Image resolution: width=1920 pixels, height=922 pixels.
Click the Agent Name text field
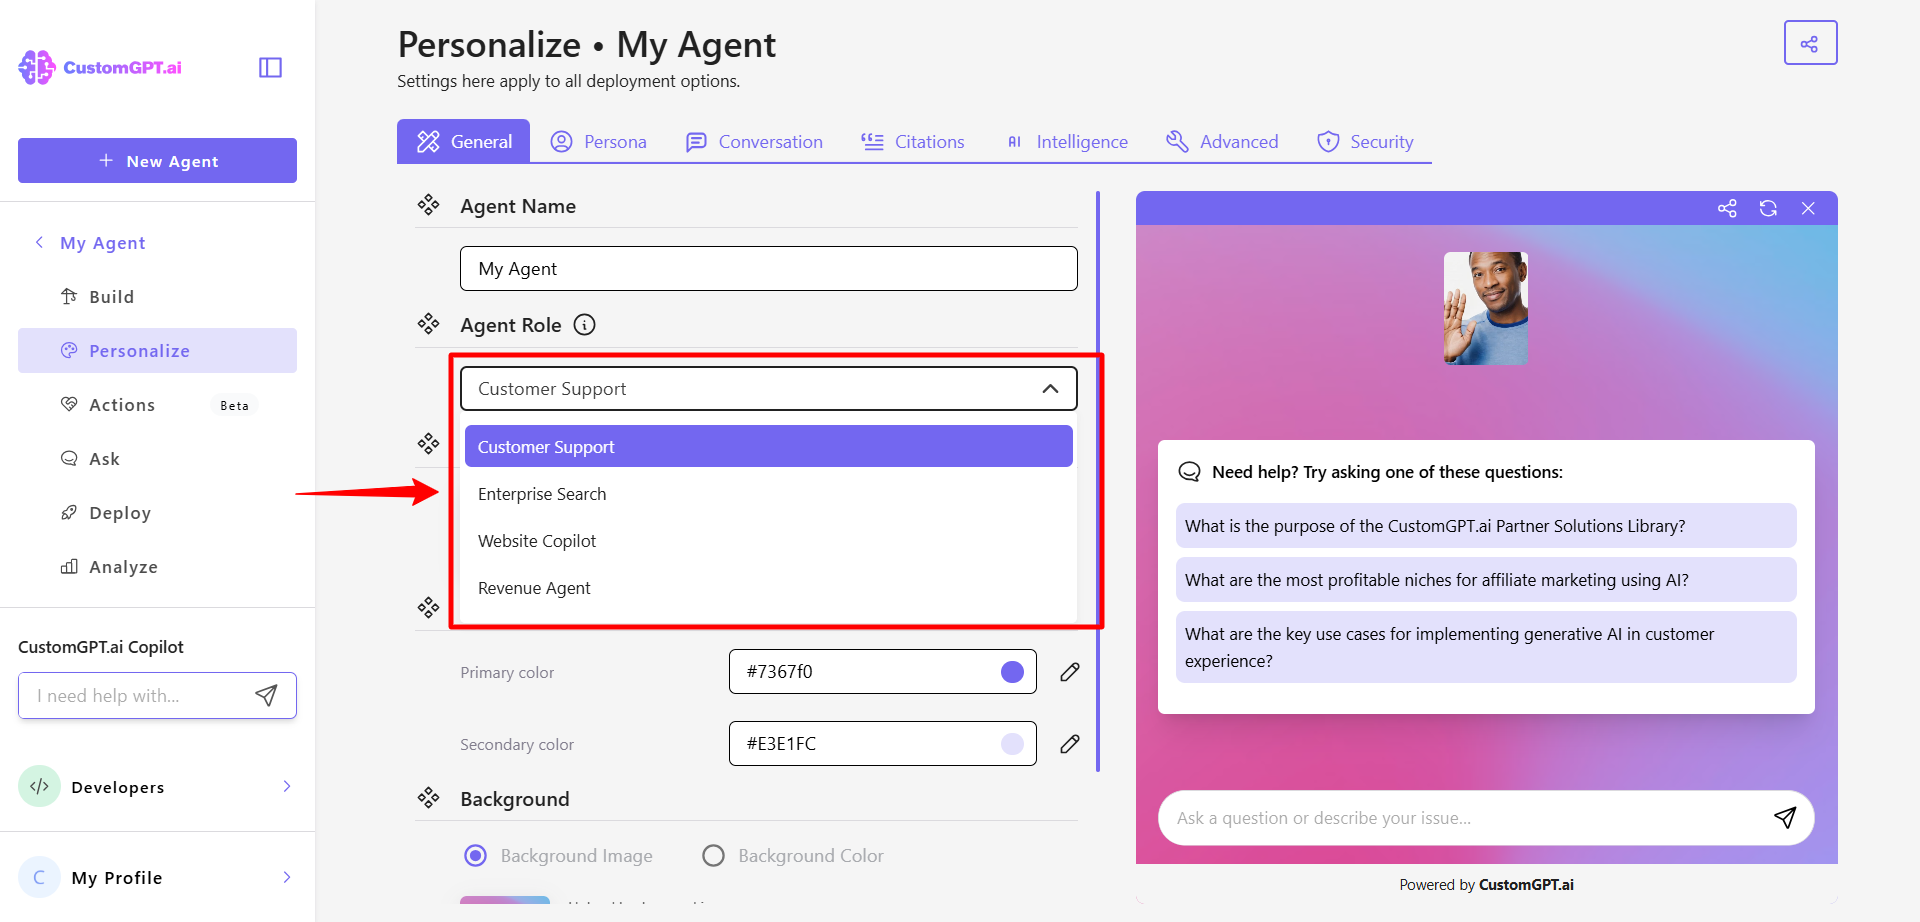click(x=769, y=269)
